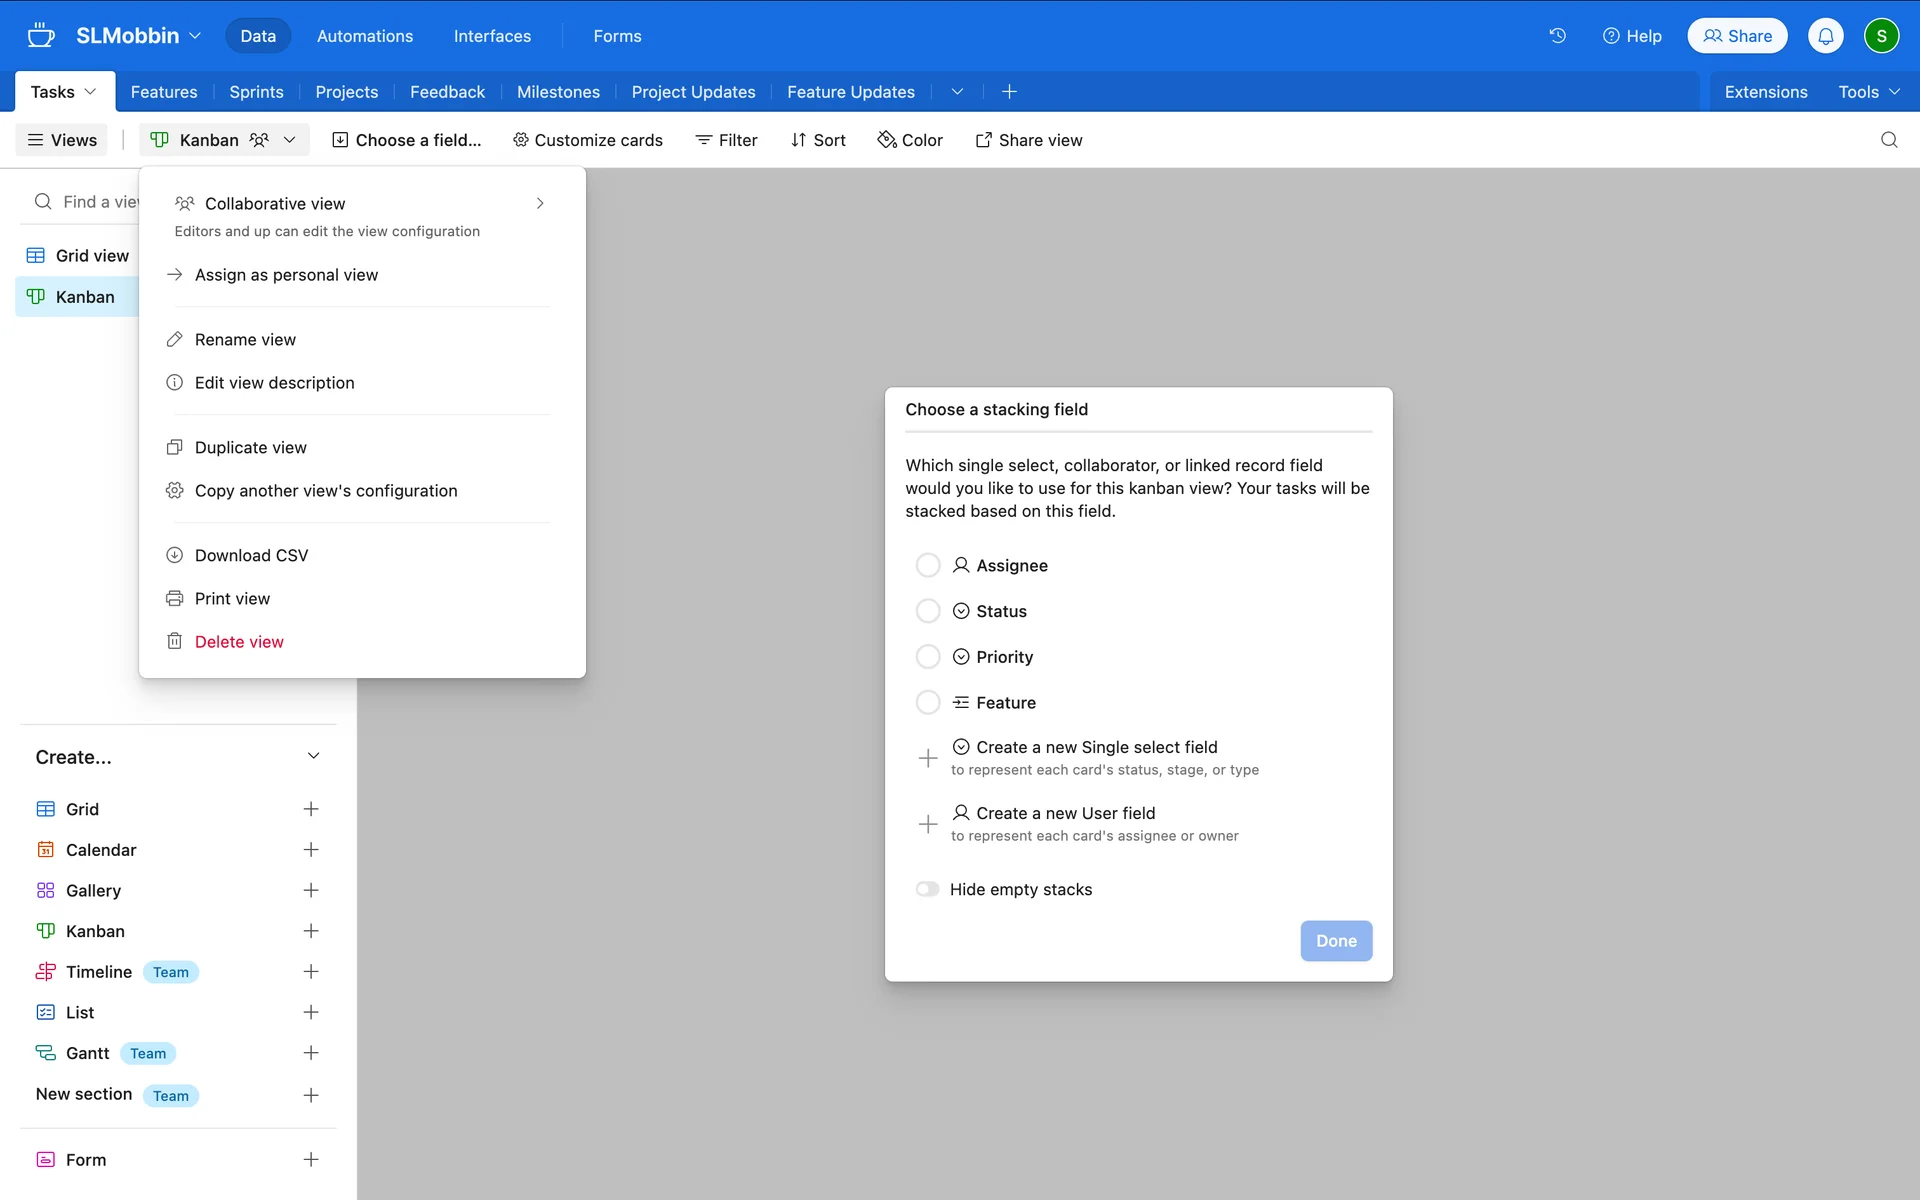
Task: Switch to the Milestones table tab
Action: [558, 92]
